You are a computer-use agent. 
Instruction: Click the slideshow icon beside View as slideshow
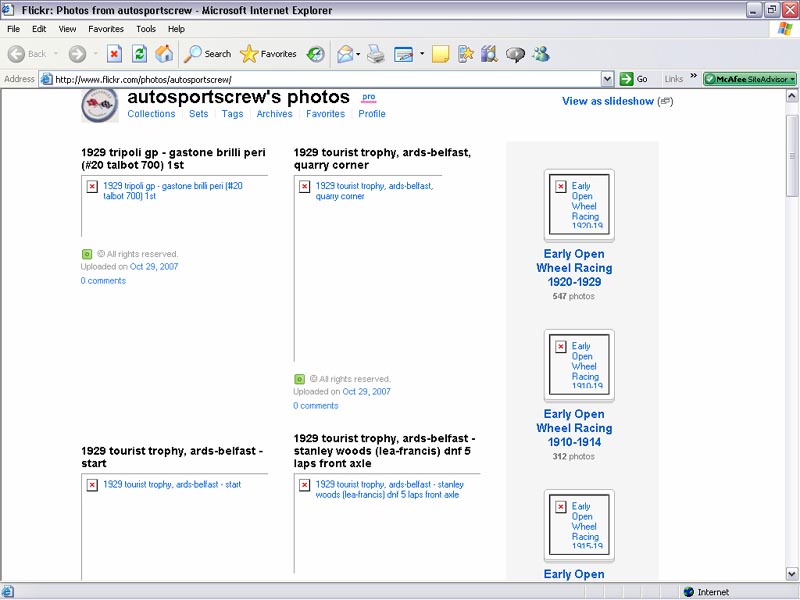(665, 101)
